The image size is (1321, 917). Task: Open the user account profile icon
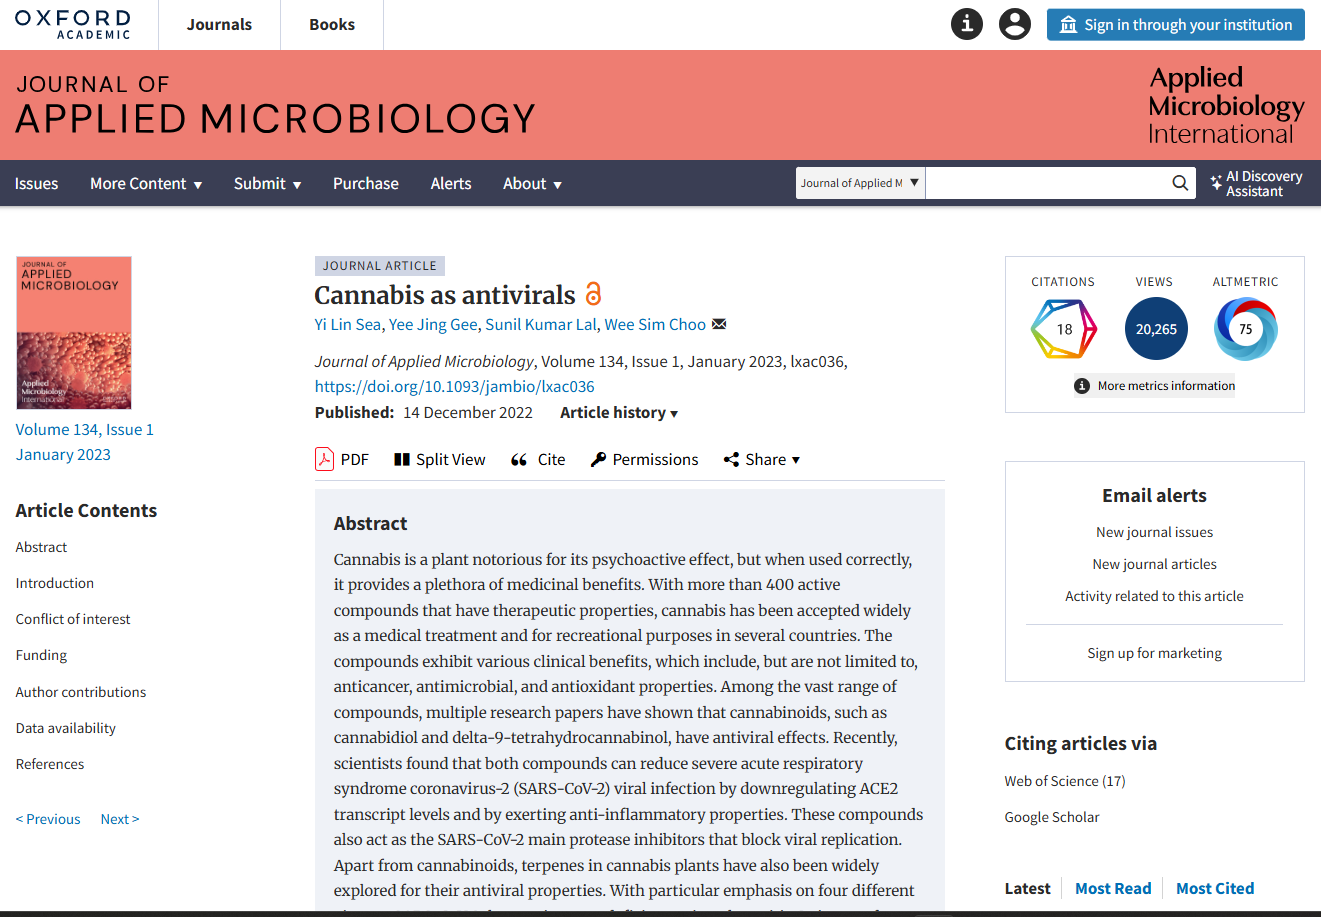tap(1014, 24)
